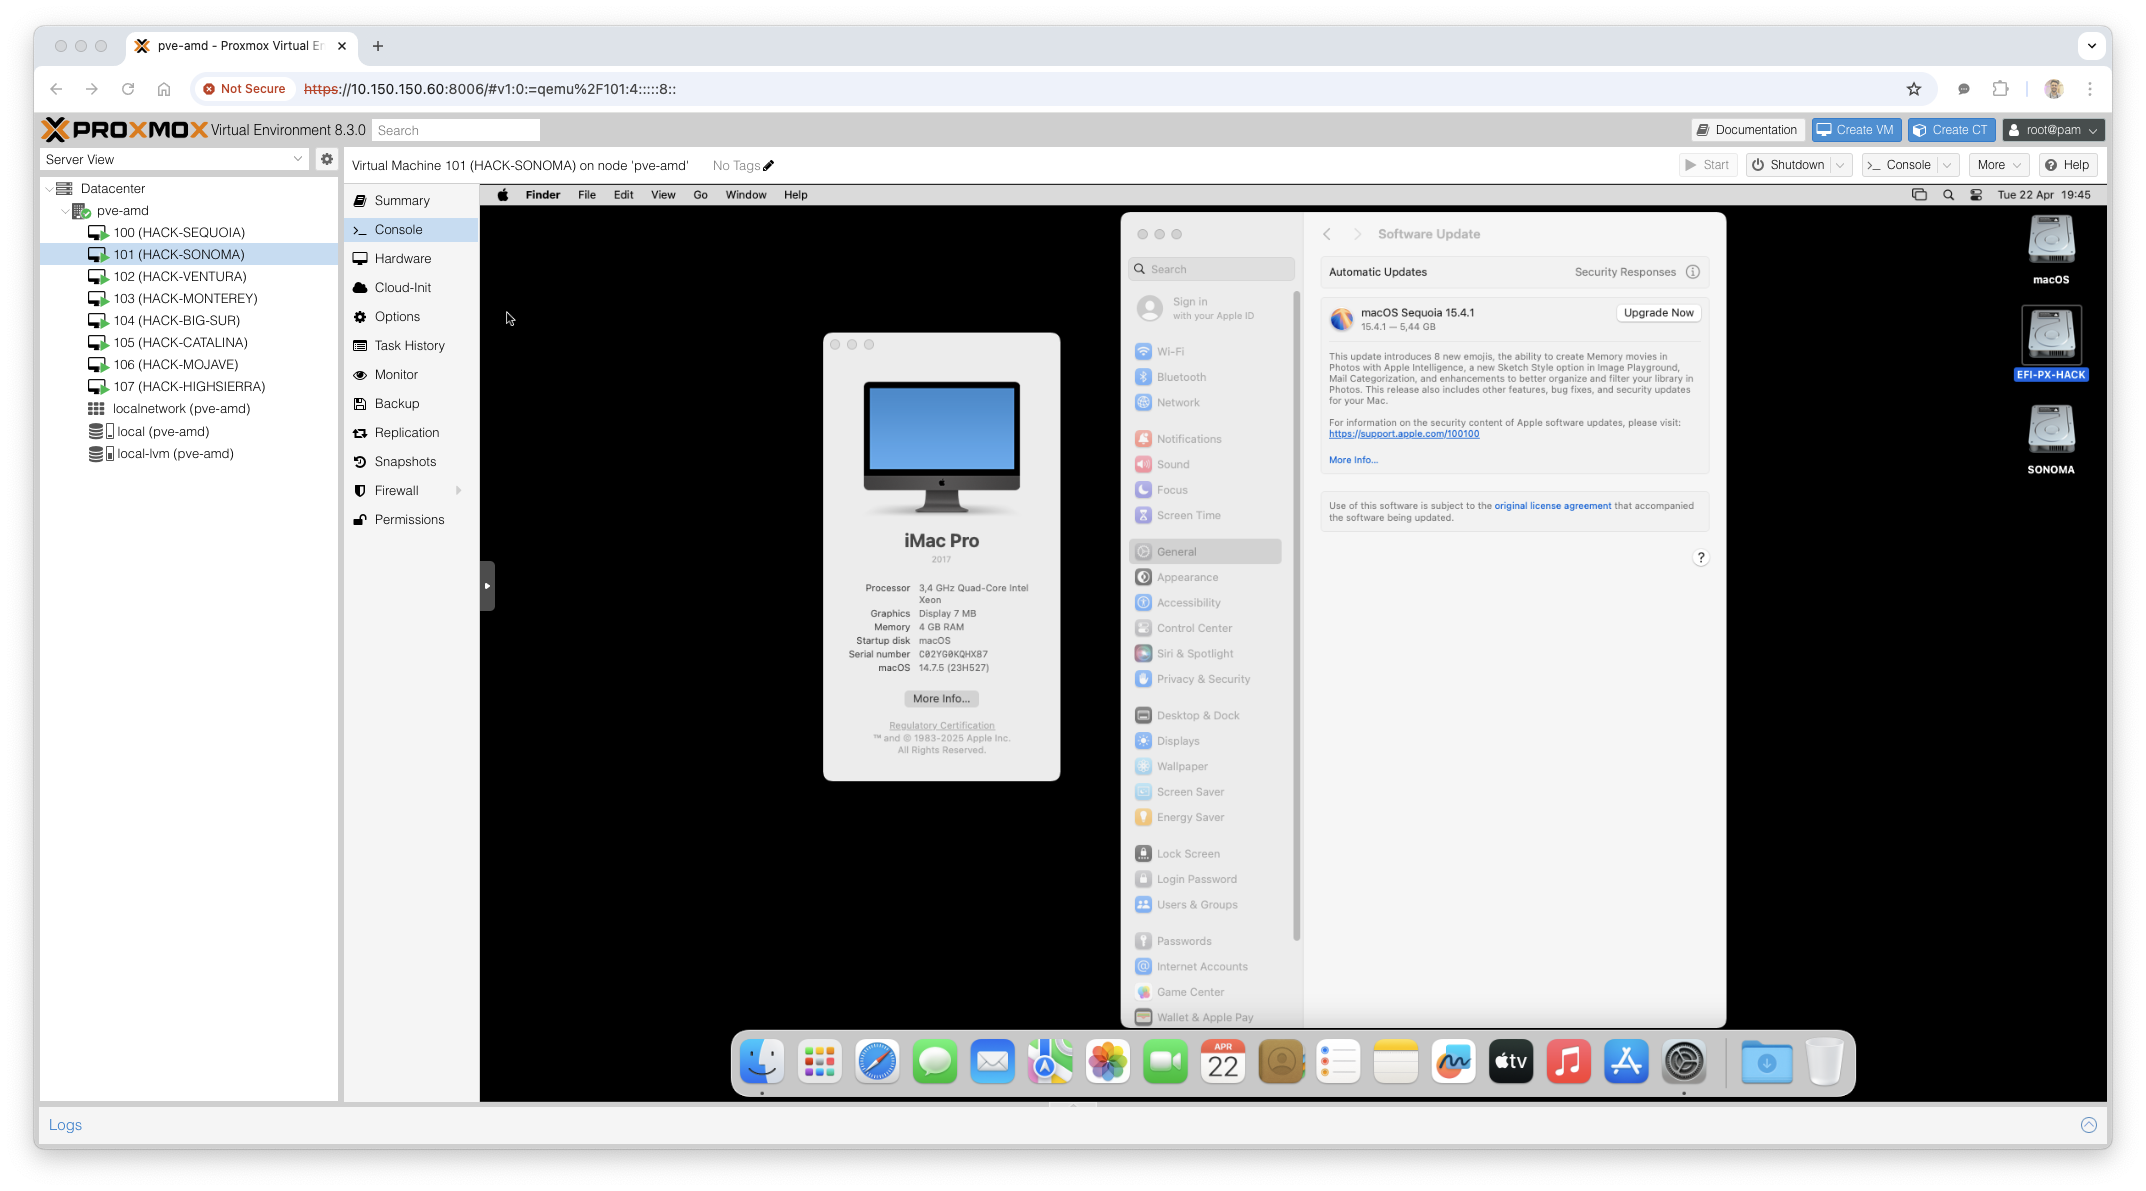This screenshot has height=1191, width=2146.
Task: Open System Settings from the dock
Action: pos(1684,1062)
